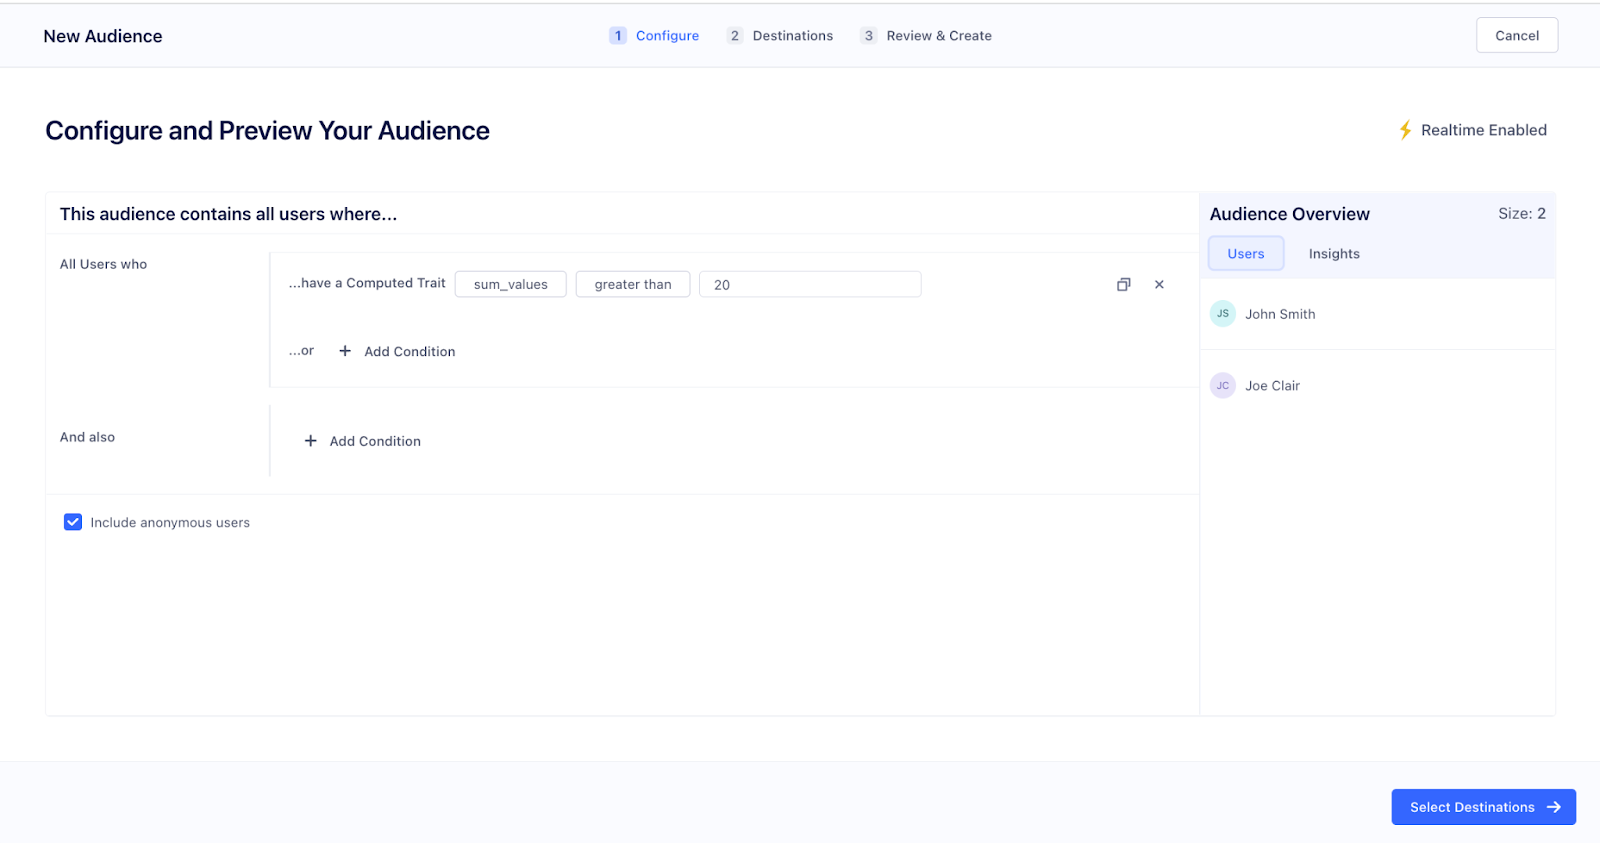Click the John Smith avatar icon
The width and height of the screenshot is (1600, 843).
1222,314
